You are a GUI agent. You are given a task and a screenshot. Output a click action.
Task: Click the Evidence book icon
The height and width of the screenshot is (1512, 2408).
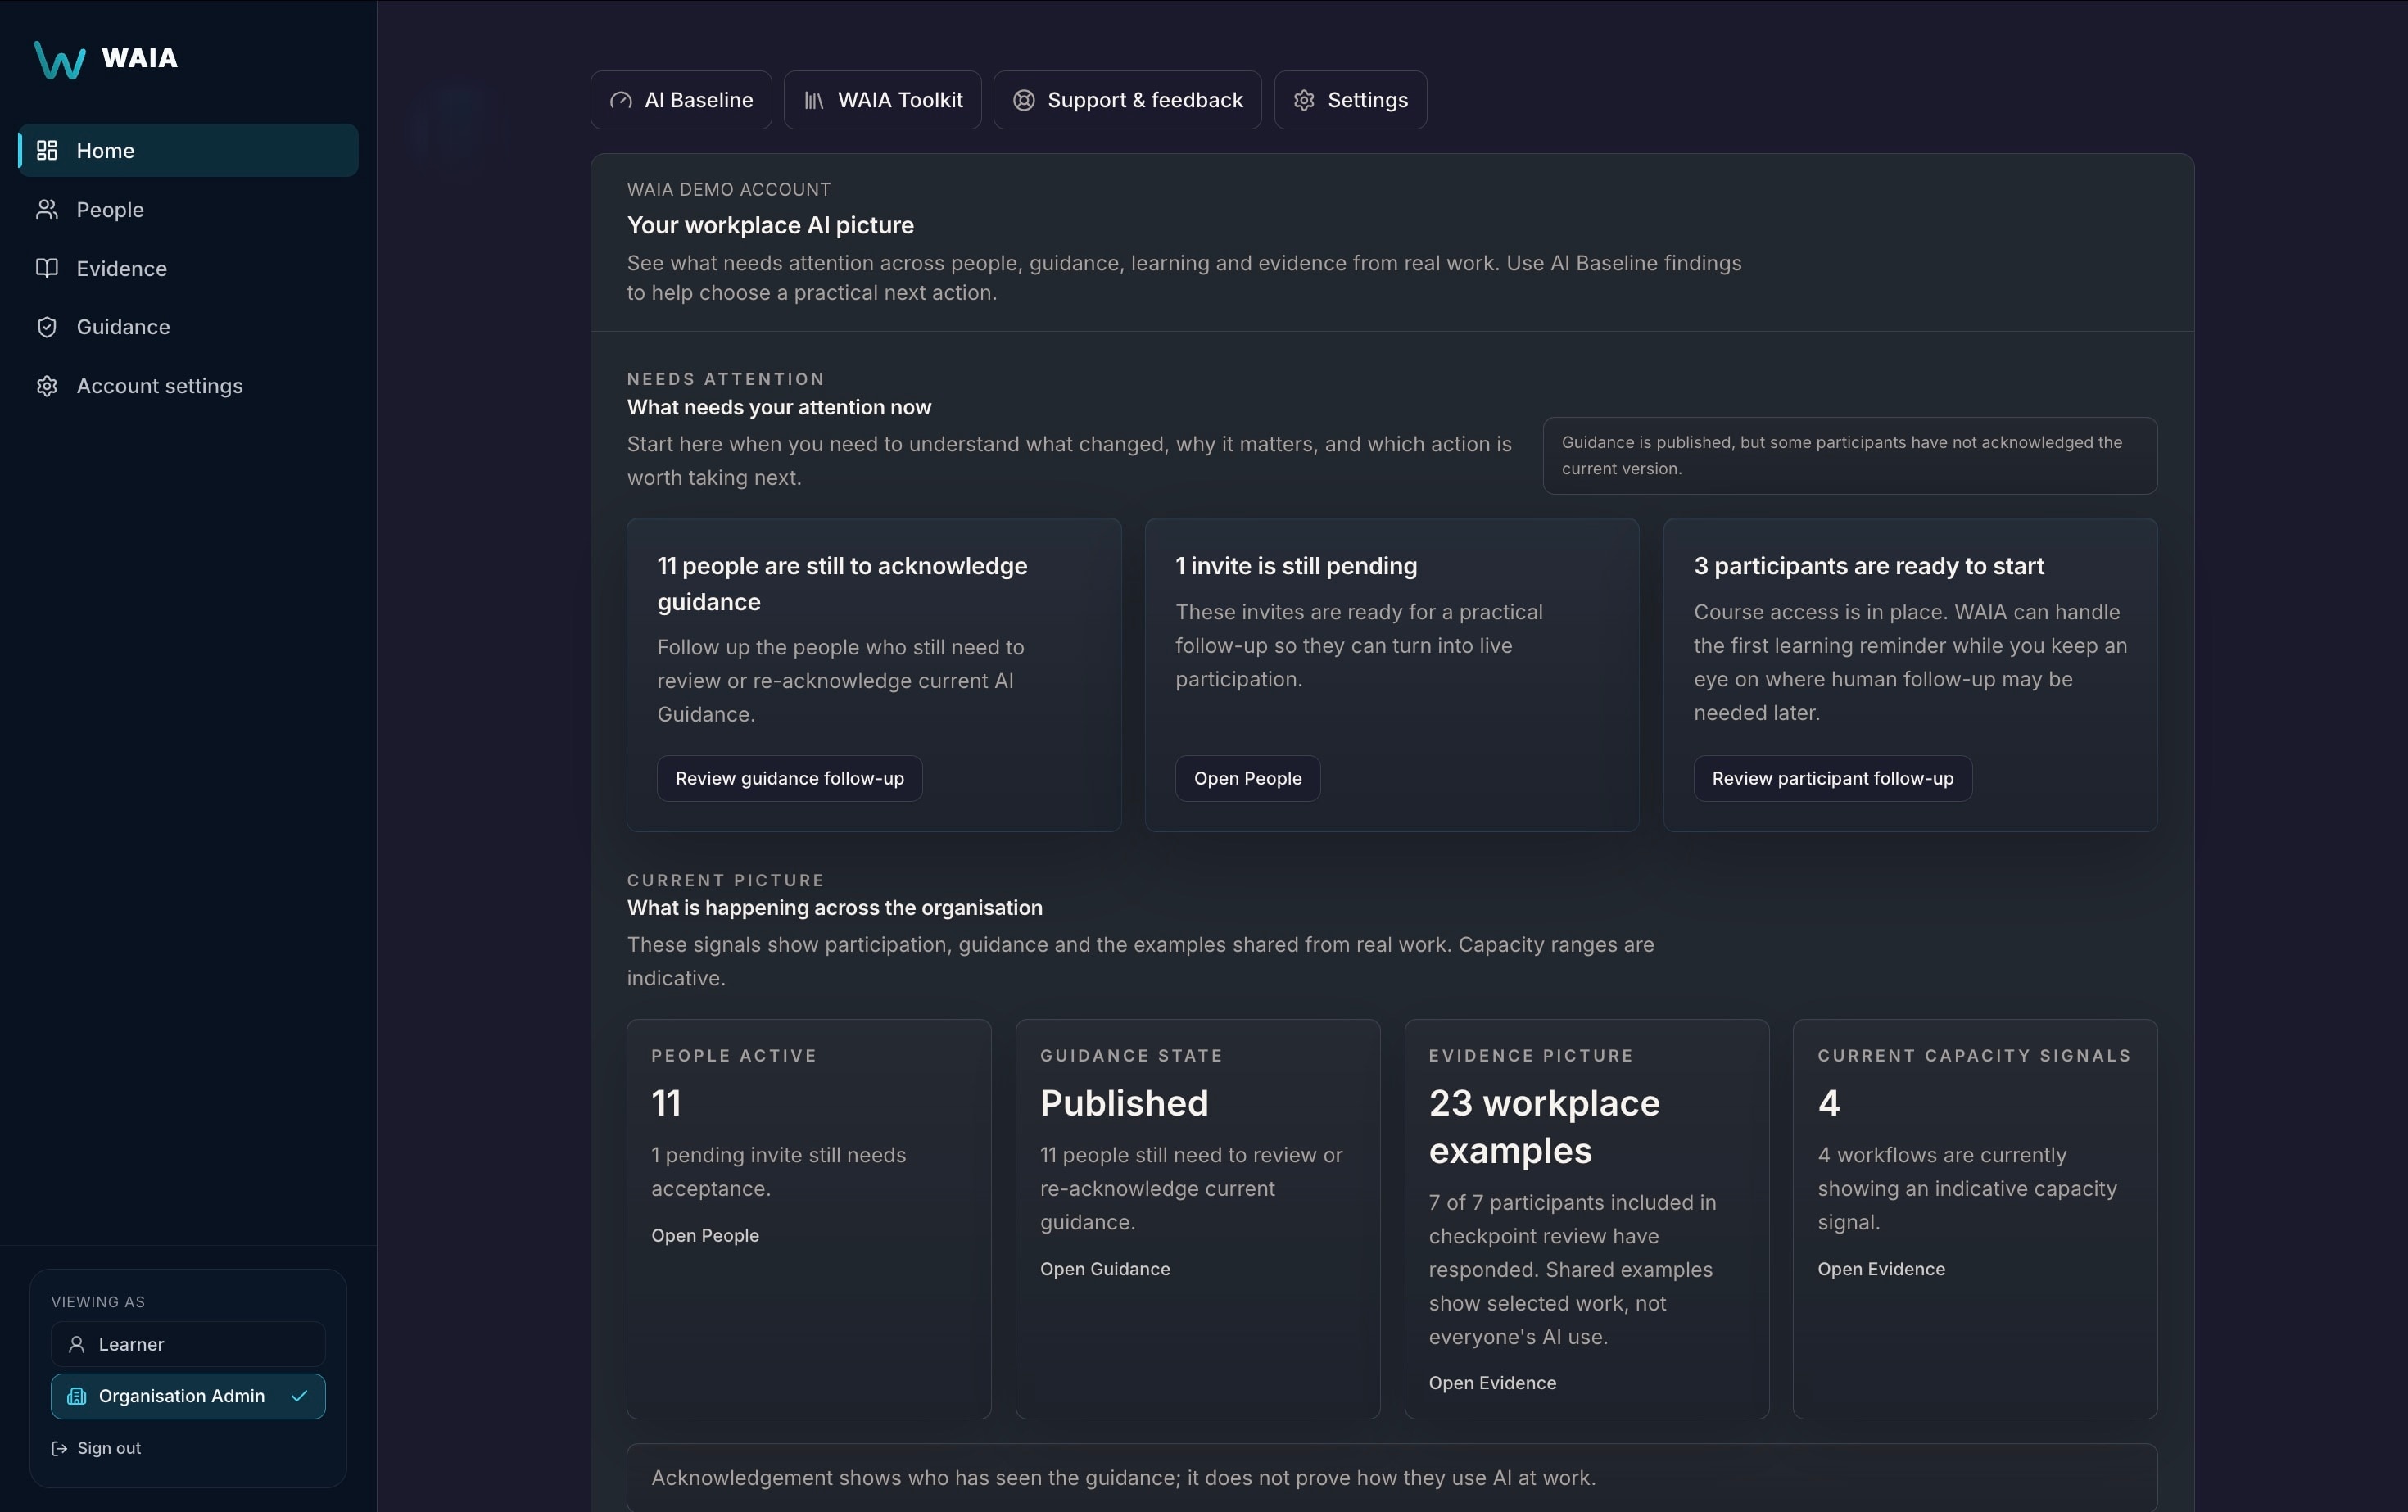pos(47,268)
